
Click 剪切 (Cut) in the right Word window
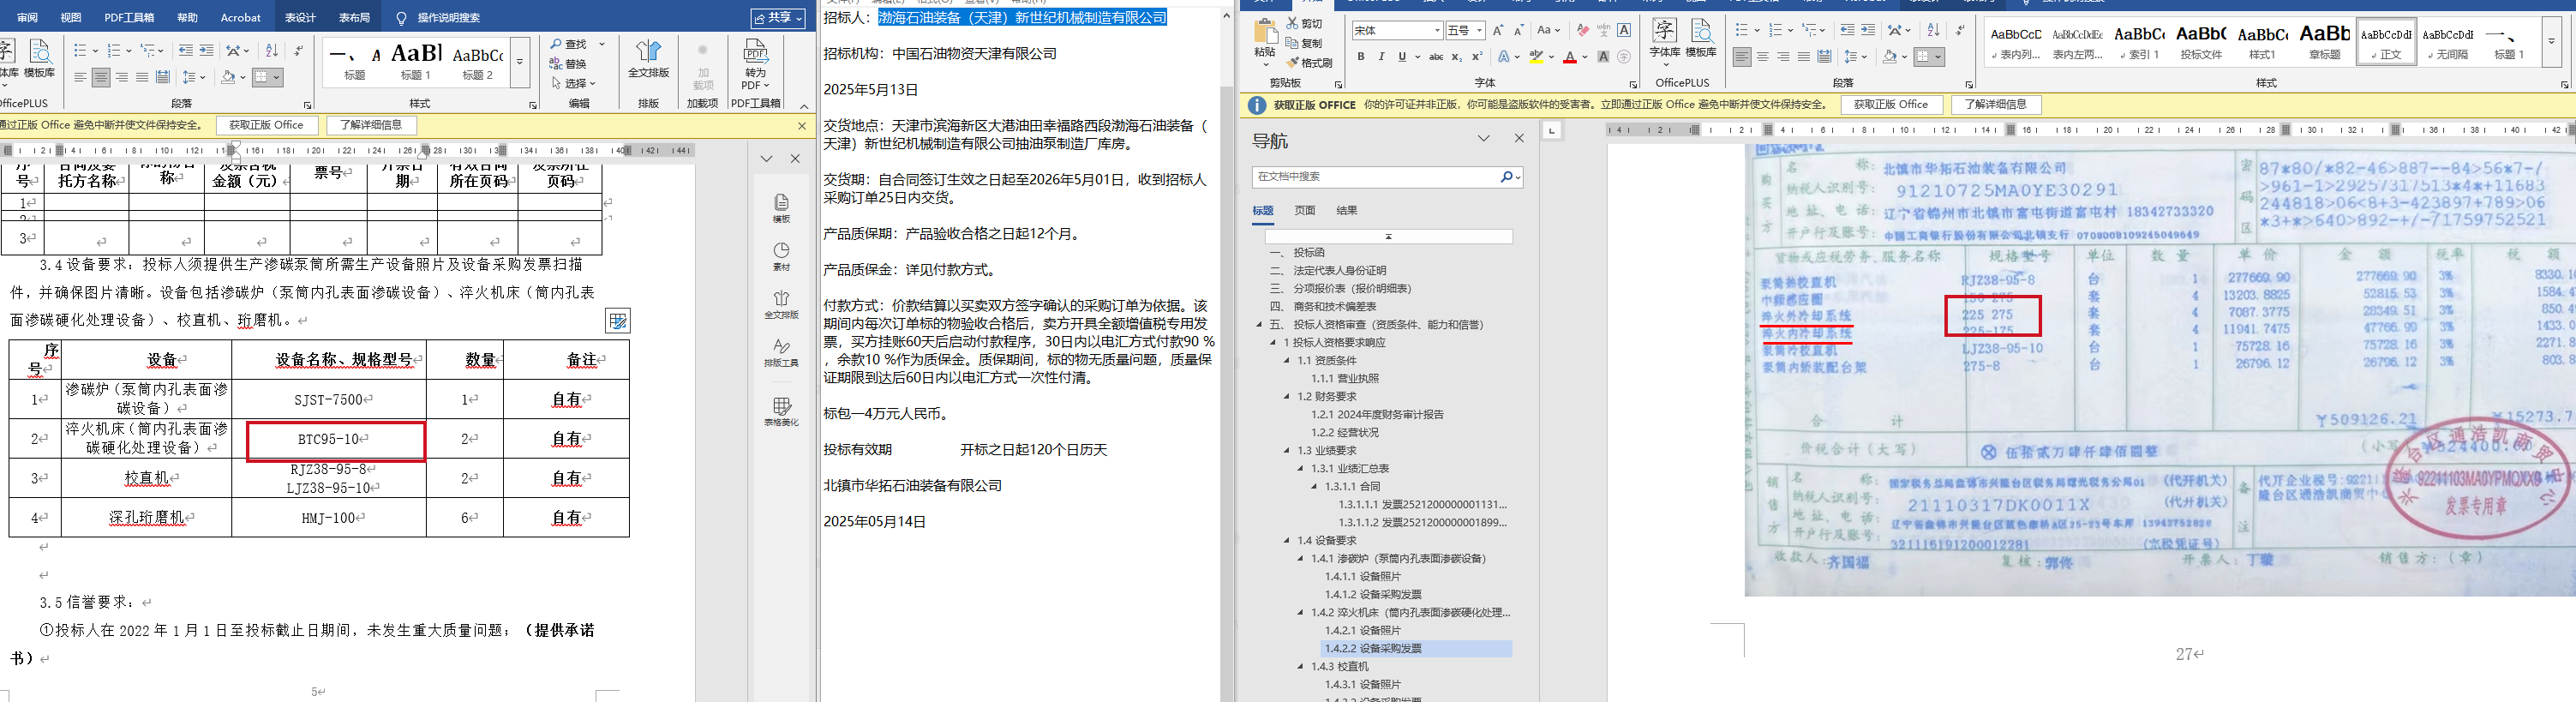[1305, 24]
